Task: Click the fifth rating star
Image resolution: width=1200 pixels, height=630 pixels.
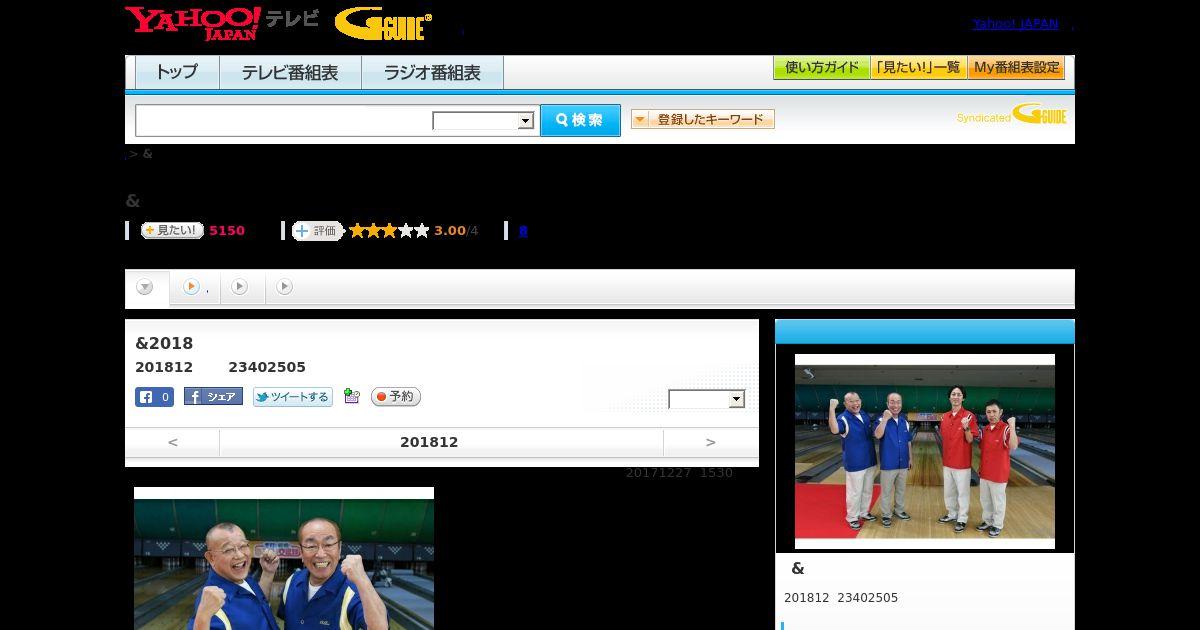Action: (421, 231)
